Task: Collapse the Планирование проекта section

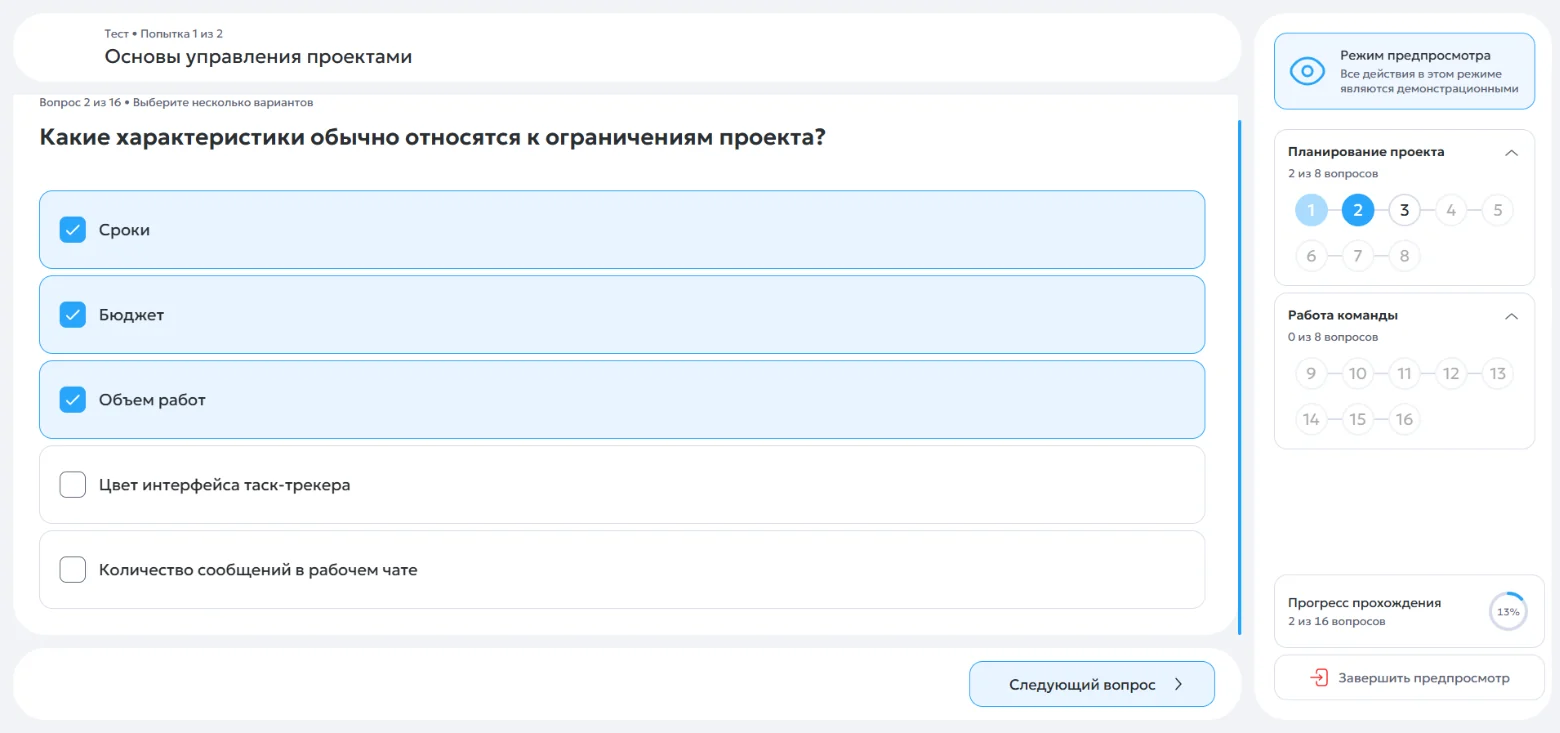Action: (1511, 153)
